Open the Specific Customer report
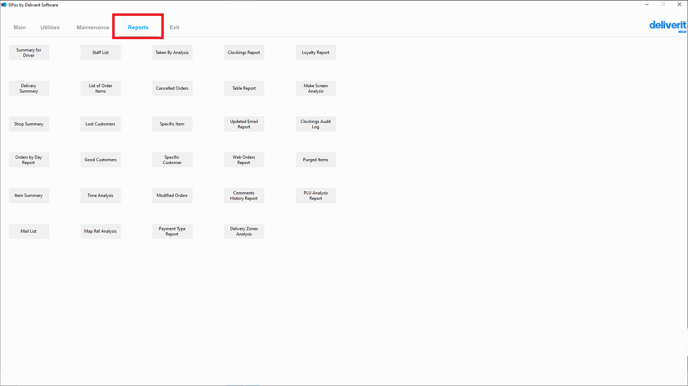The height and width of the screenshot is (386, 688). [172, 160]
